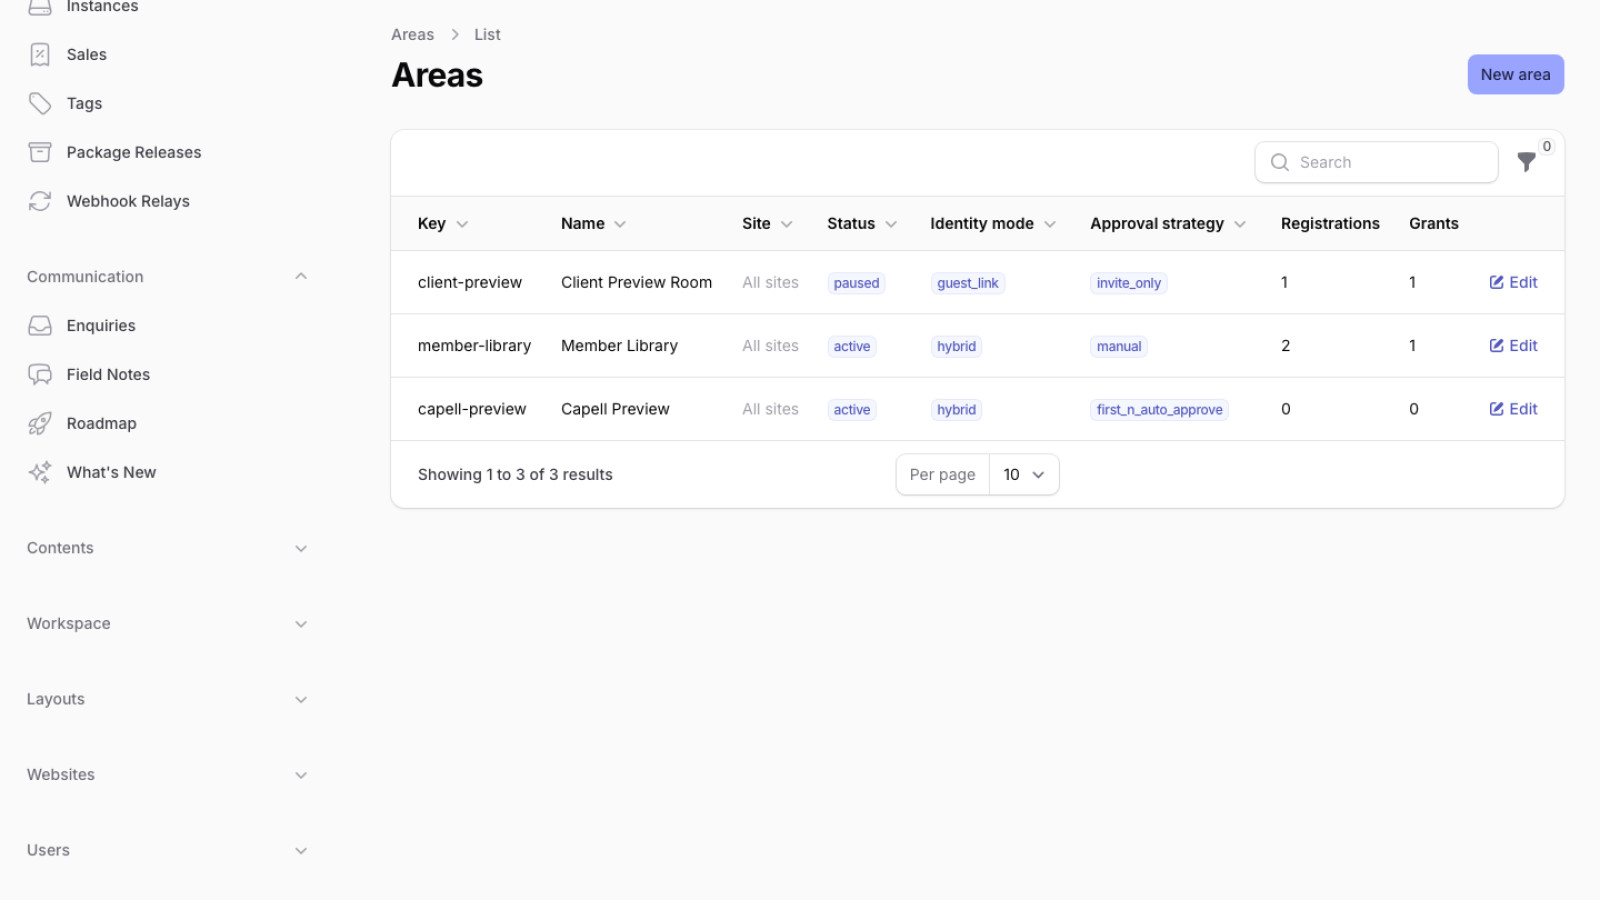
Task: Click the capell-preview key cell
Action: [x=472, y=409]
